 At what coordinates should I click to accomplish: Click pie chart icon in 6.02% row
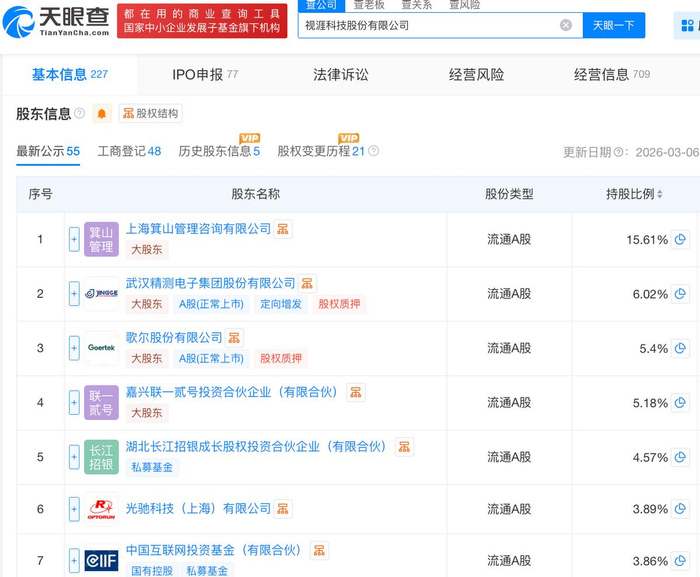(681, 294)
